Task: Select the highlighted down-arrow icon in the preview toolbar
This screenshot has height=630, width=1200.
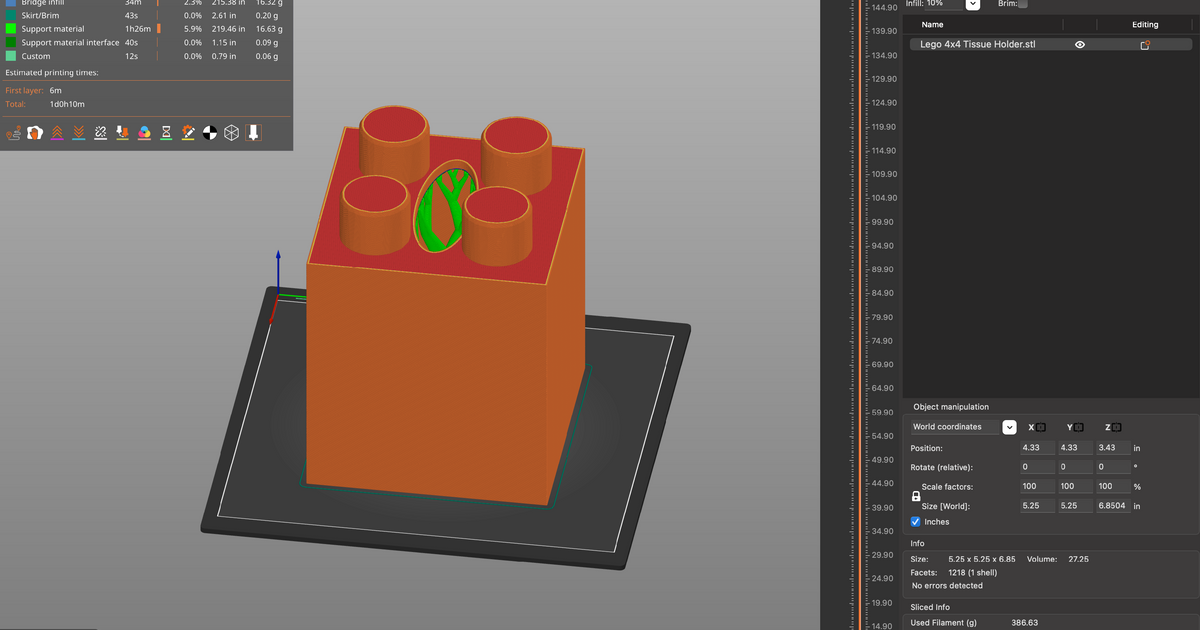Action: [x=254, y=132]
